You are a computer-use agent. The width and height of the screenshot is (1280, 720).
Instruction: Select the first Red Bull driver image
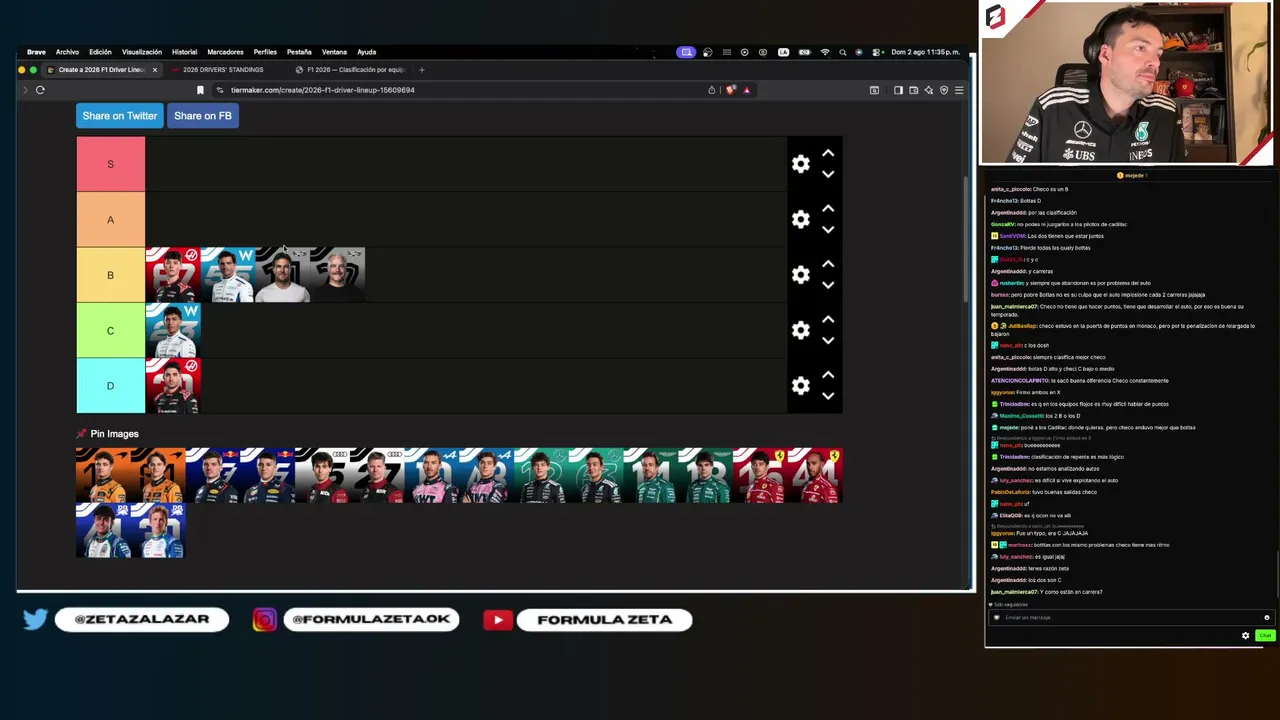click(212, 476)
